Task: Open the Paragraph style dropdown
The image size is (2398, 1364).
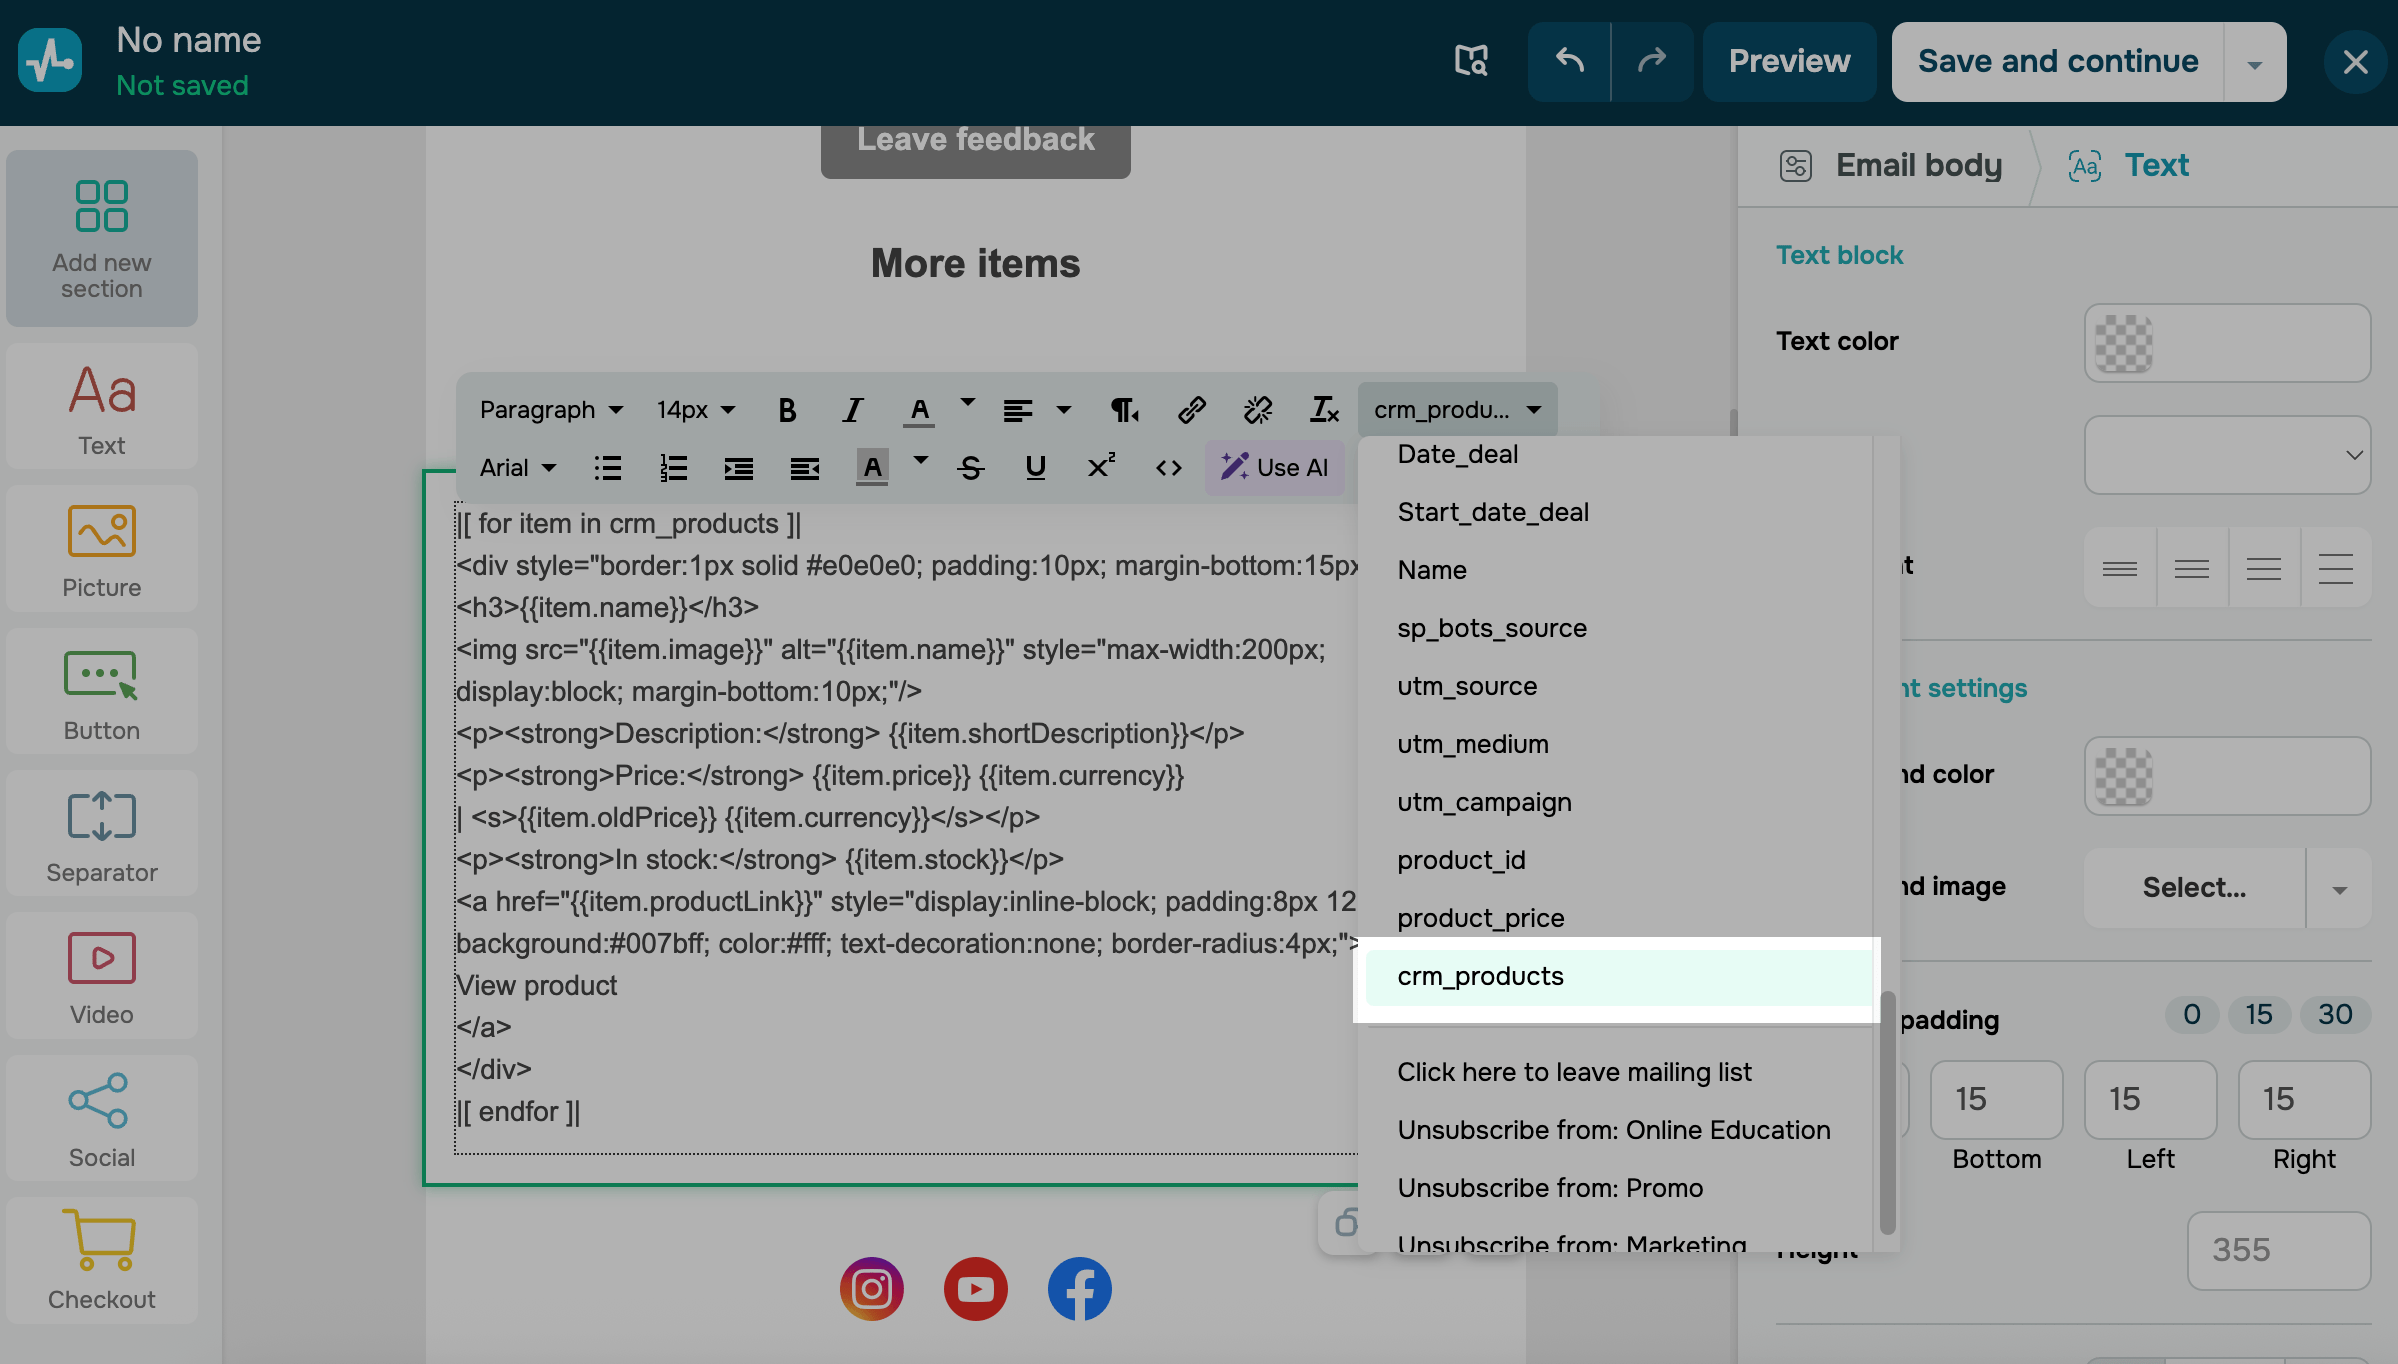Action: click(x=551, y=410)
